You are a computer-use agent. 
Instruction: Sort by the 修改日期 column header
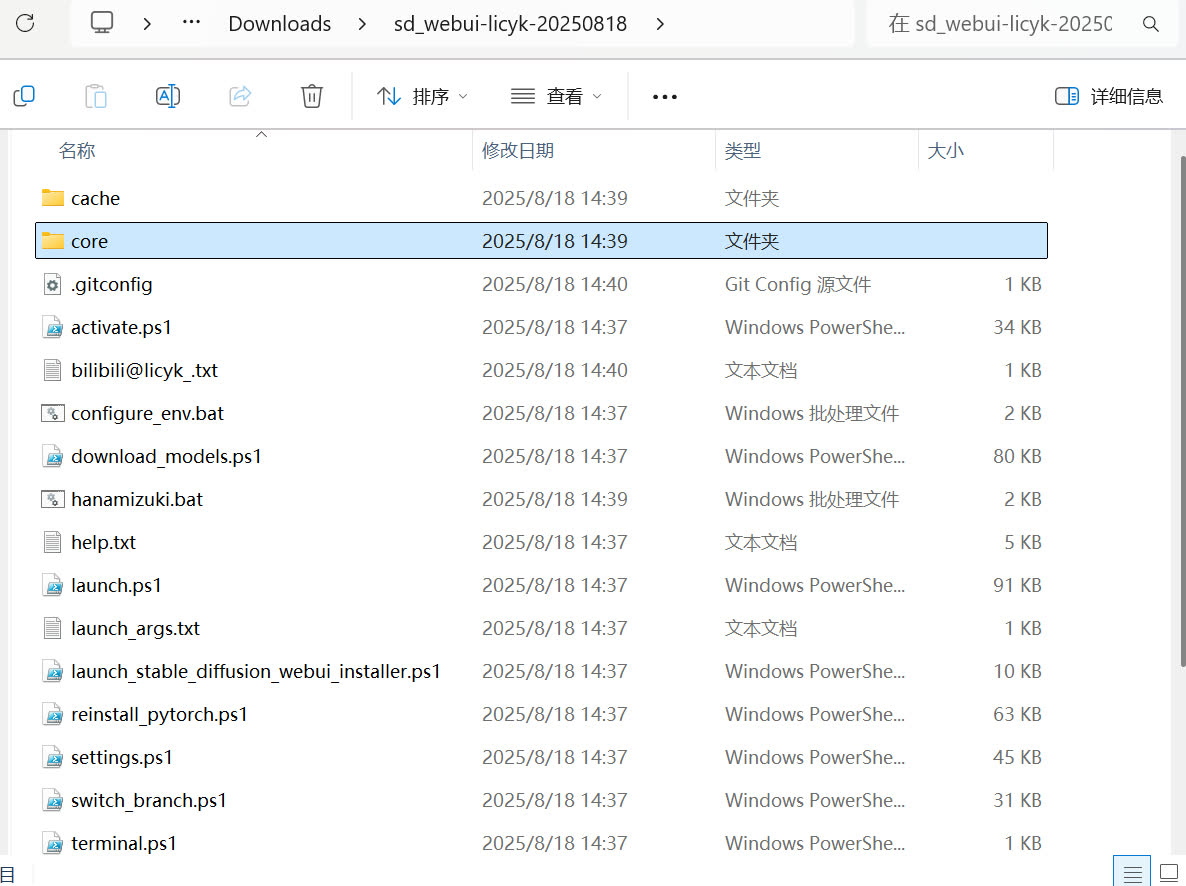517,151
